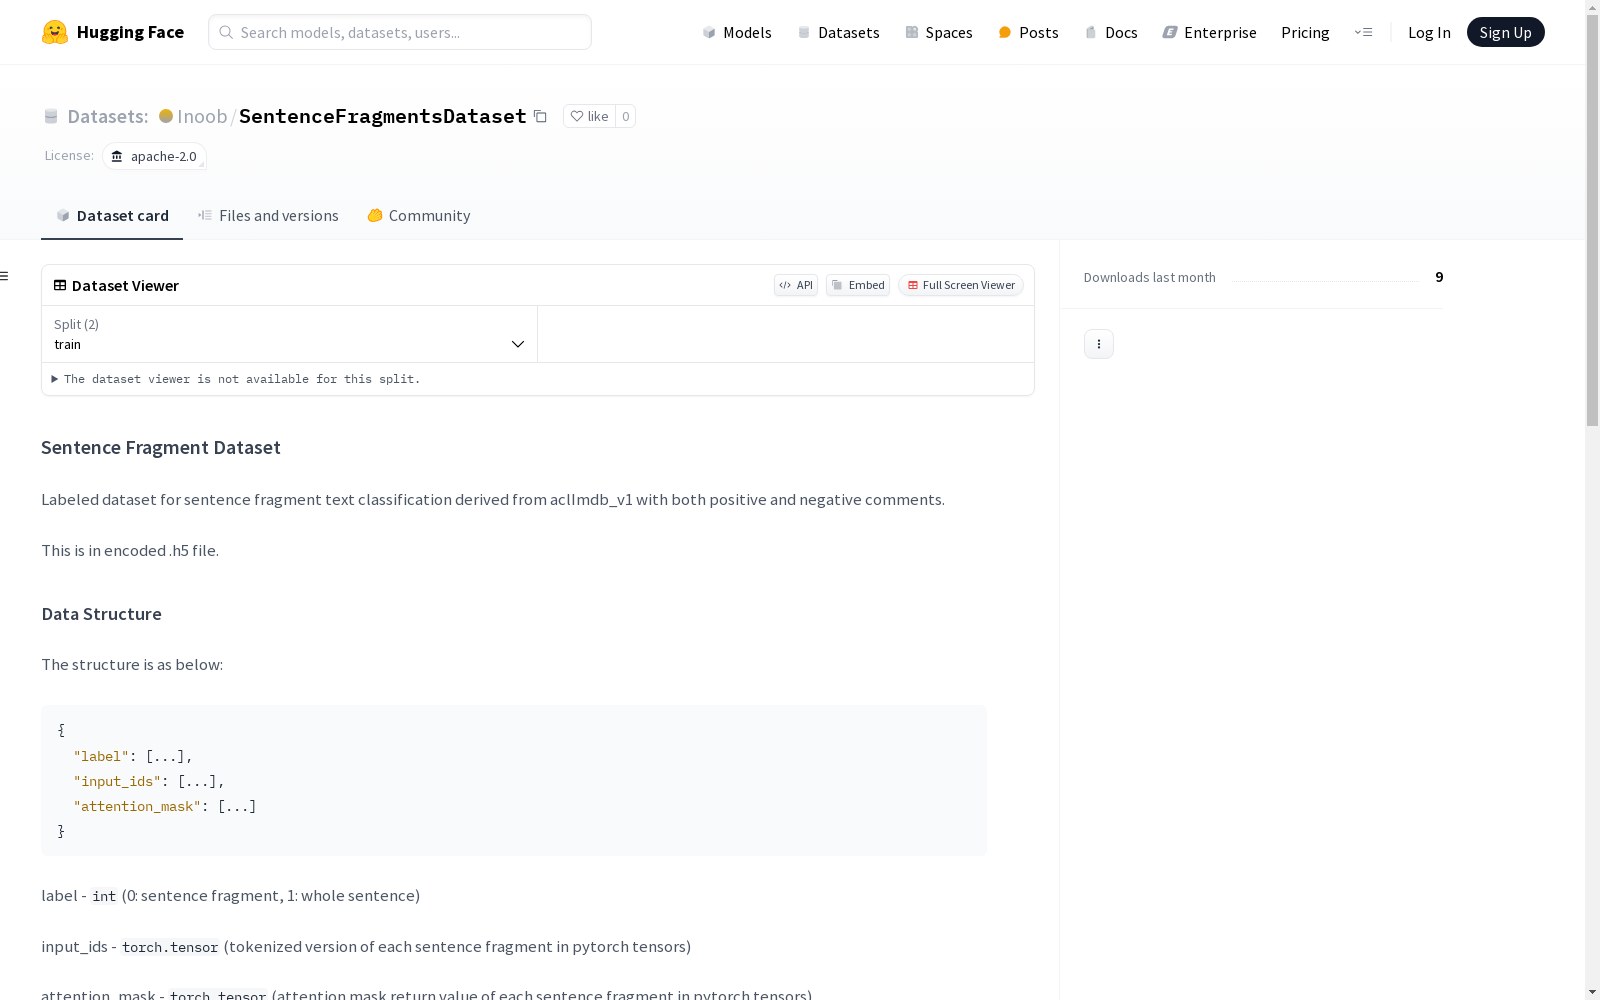Click the apache-2.0 license tag
This screenshot has height=1000, width=1600.
coord(154,156)
